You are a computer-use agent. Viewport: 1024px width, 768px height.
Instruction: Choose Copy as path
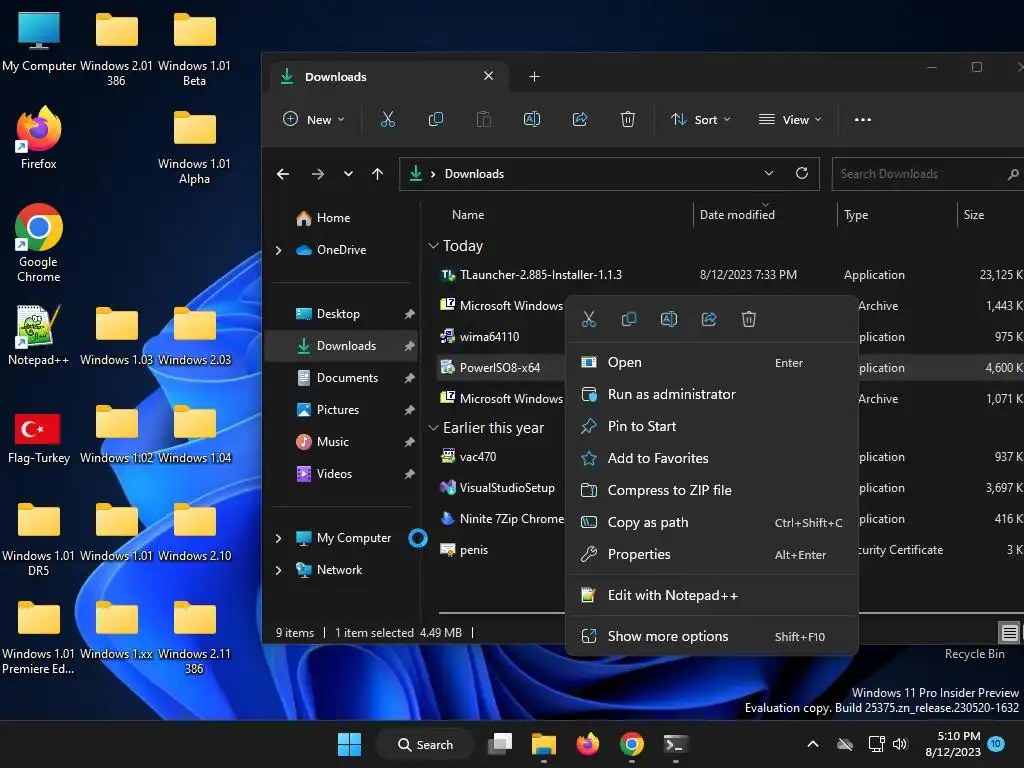[x=711, y=522]
